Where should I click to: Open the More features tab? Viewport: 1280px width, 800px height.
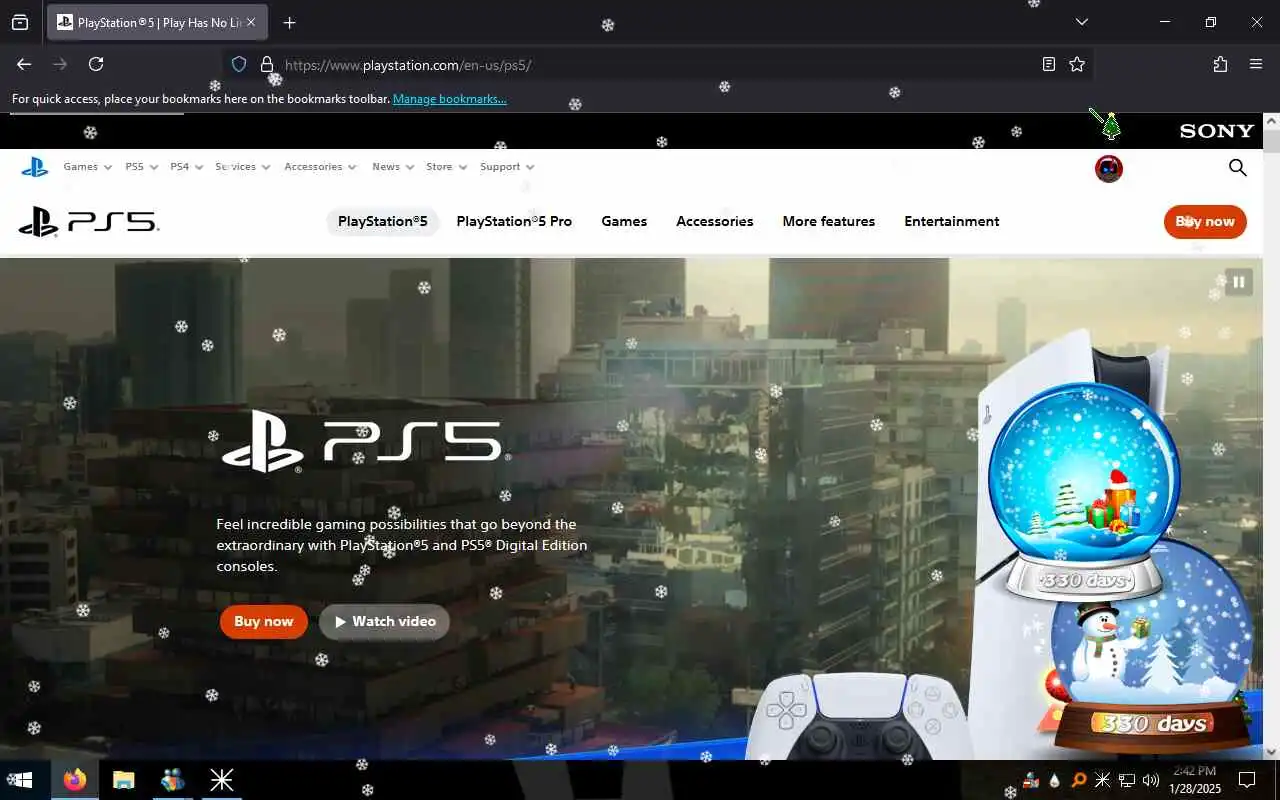pyautogui.click(x=828, y=221)
